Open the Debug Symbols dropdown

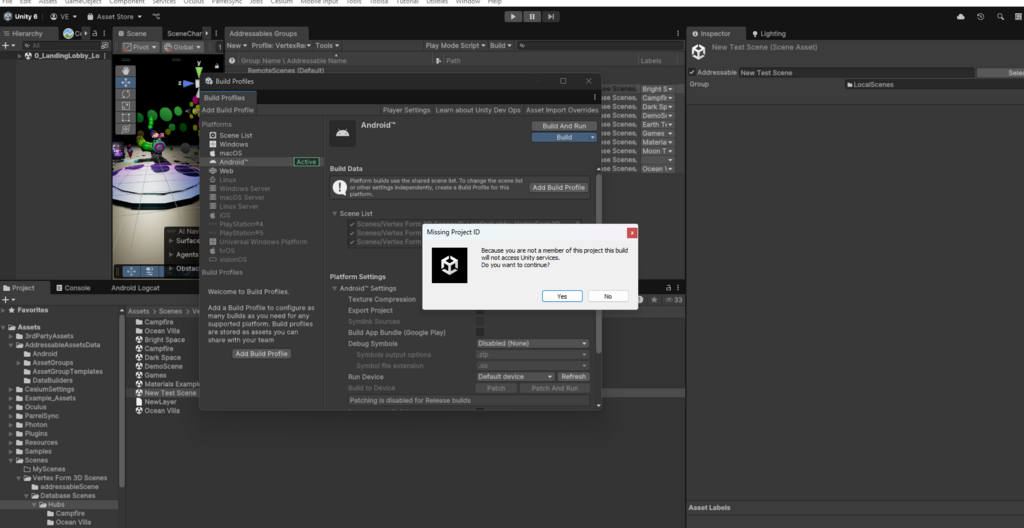point(533,343)
